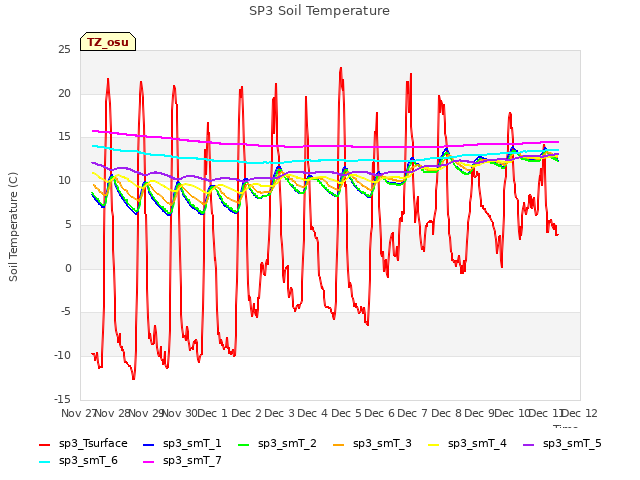Click the yellow sp3_smT_4 legend swatch
This screenshot has height=480, width=640.
point(433,444)
